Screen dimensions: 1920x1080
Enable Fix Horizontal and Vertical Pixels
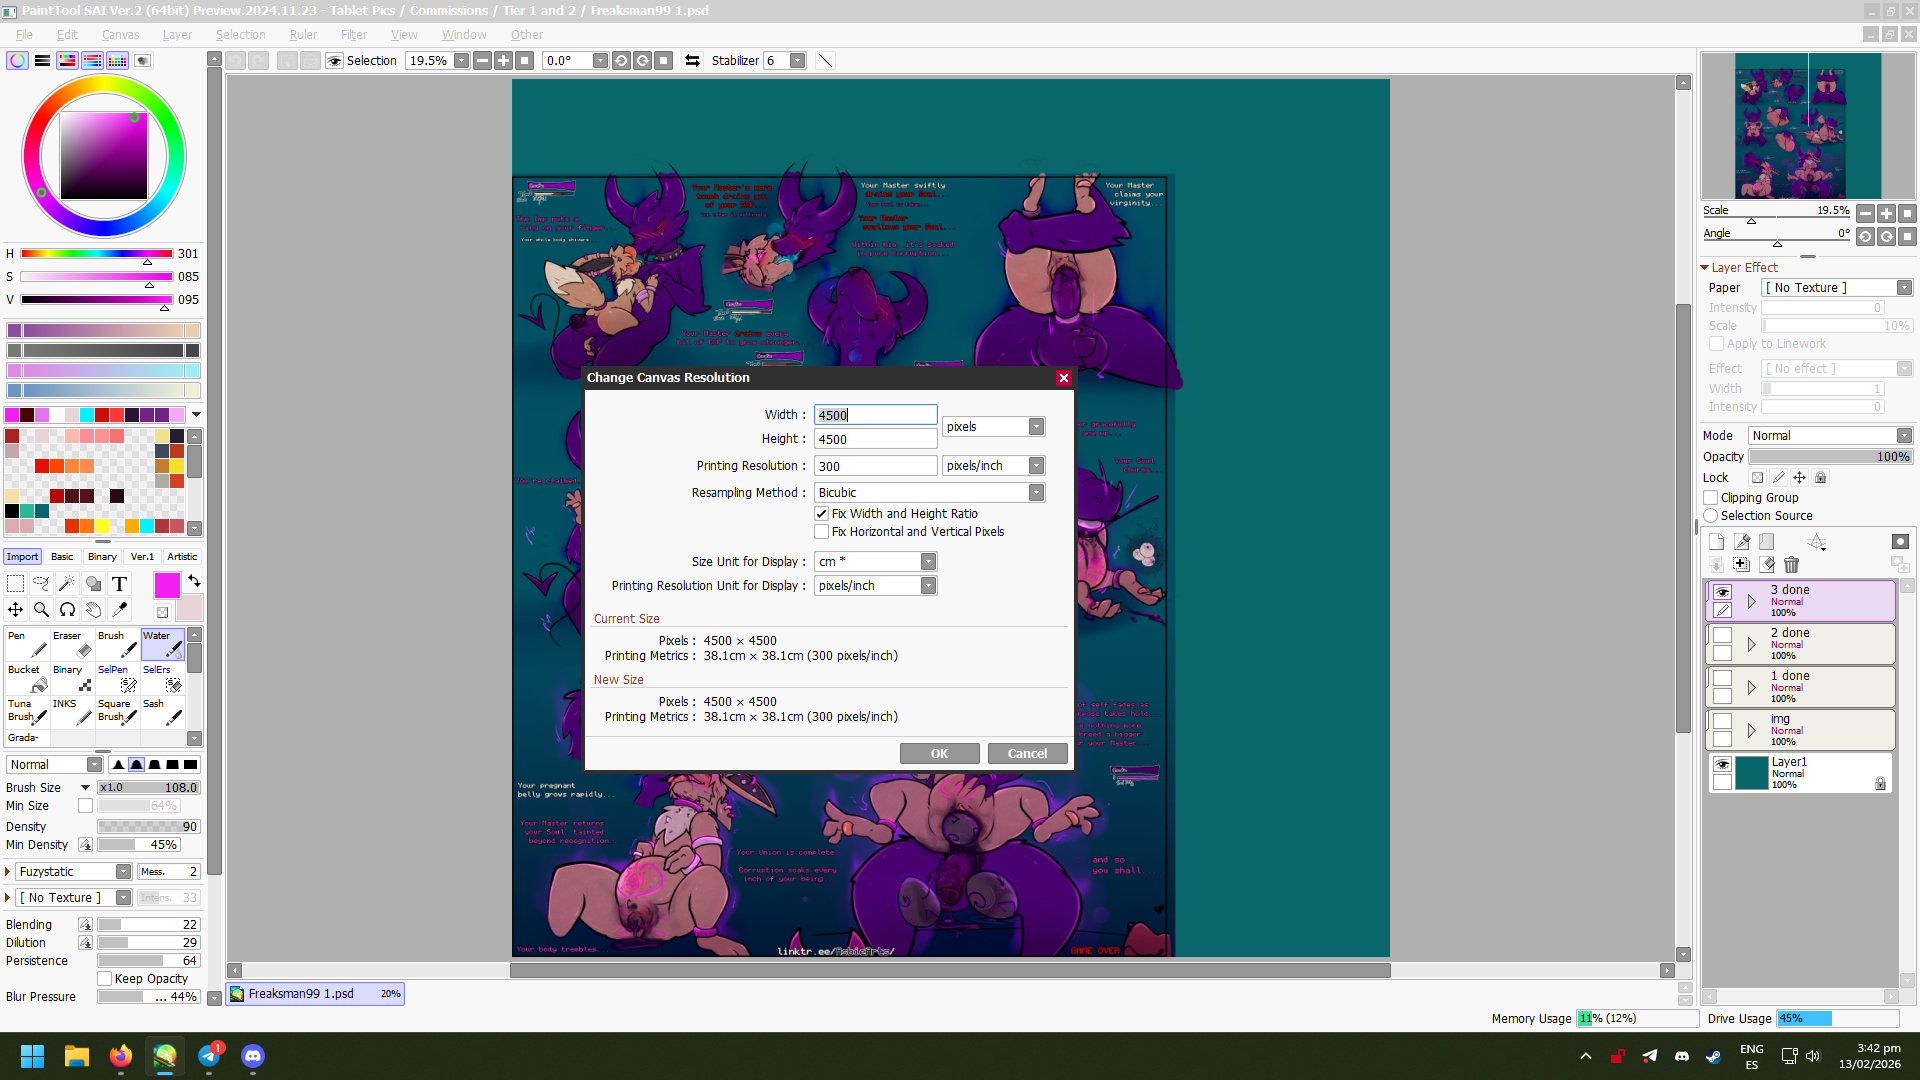pos(822,532)
